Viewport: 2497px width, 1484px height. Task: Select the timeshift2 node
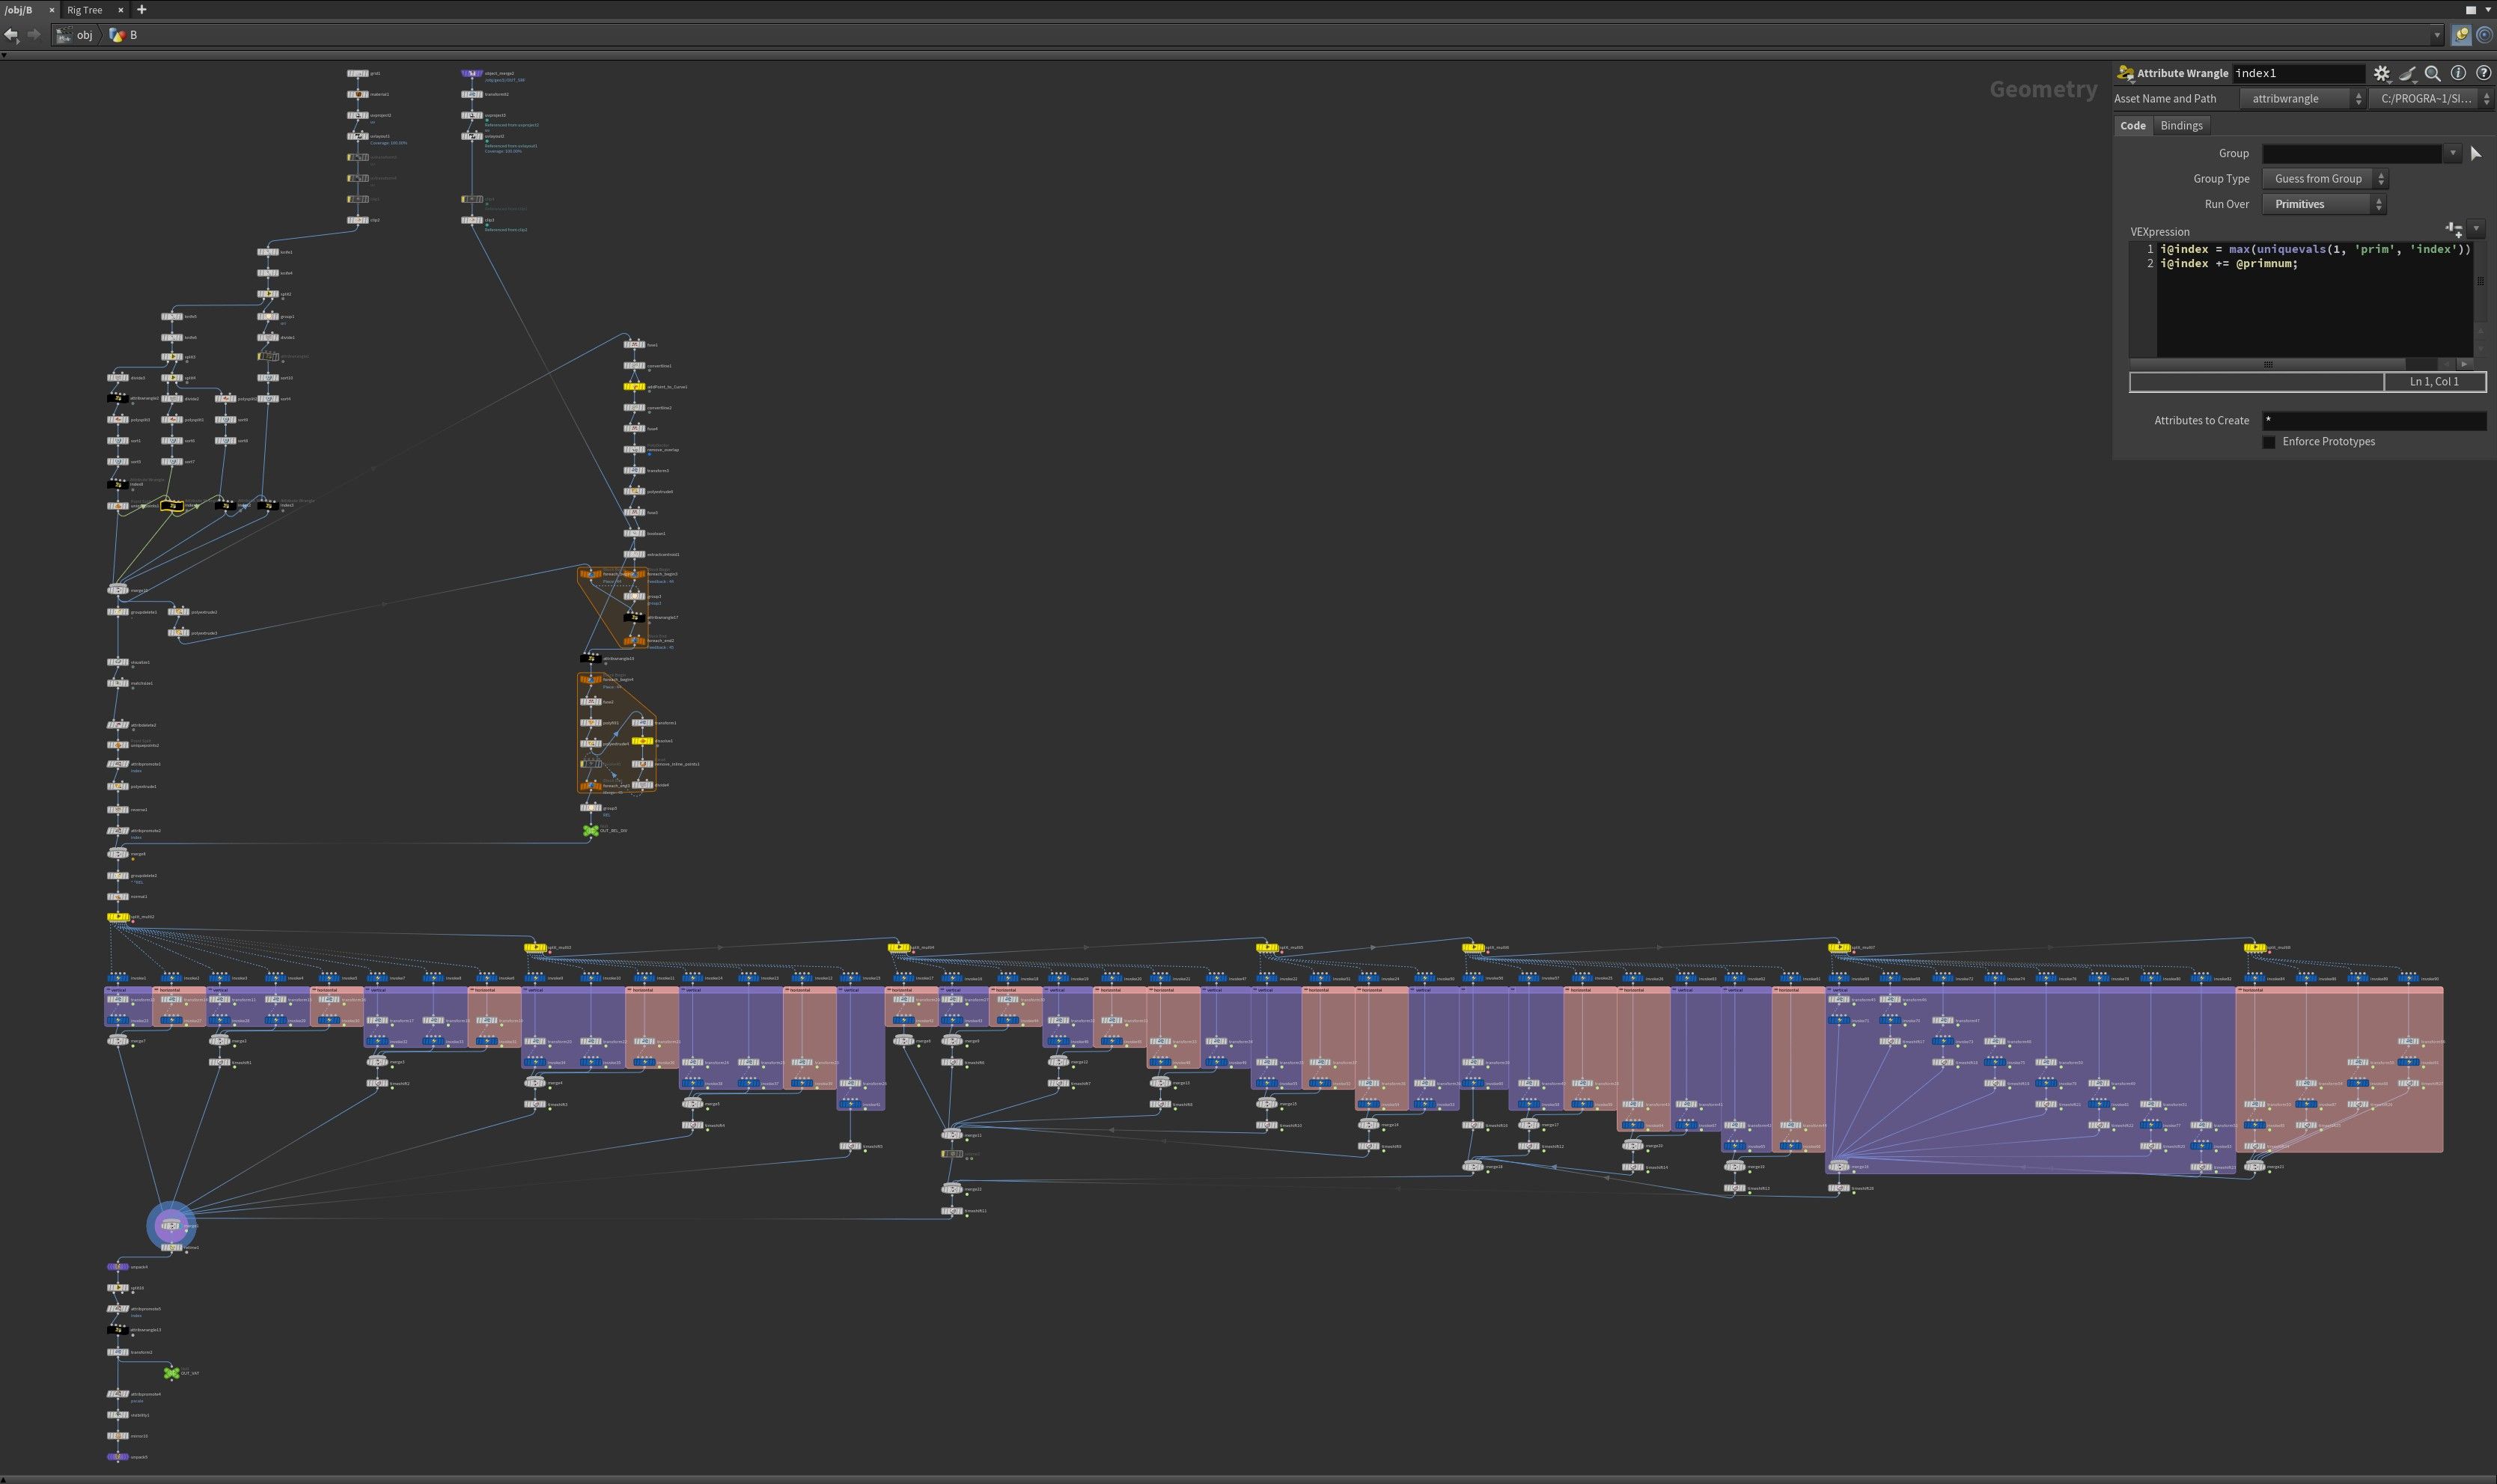tap(377, 1083)
